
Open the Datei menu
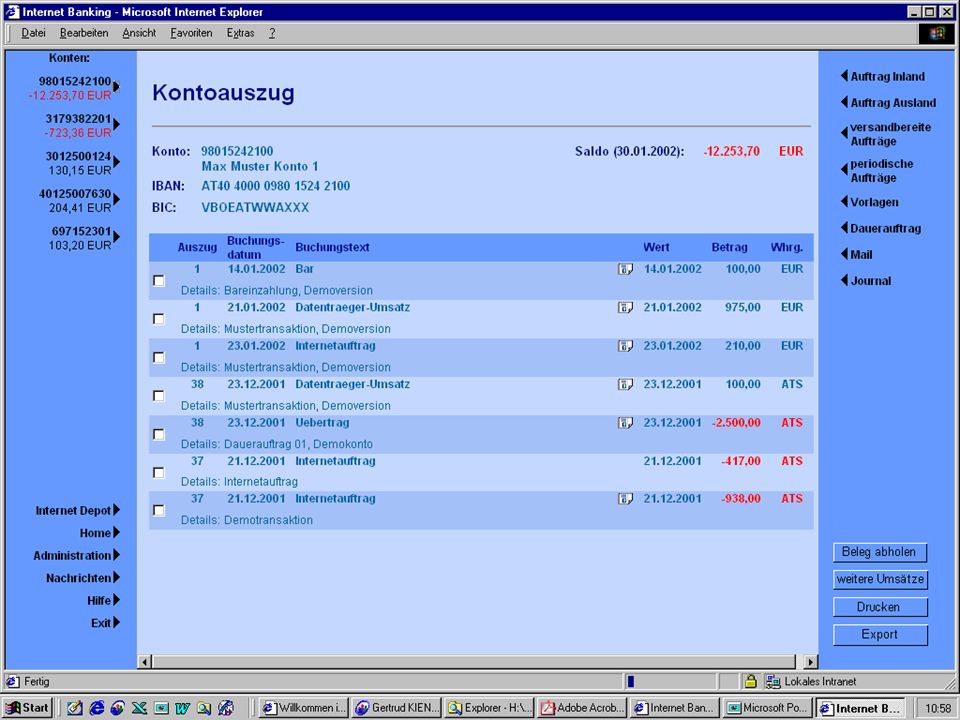click(33, 33)
